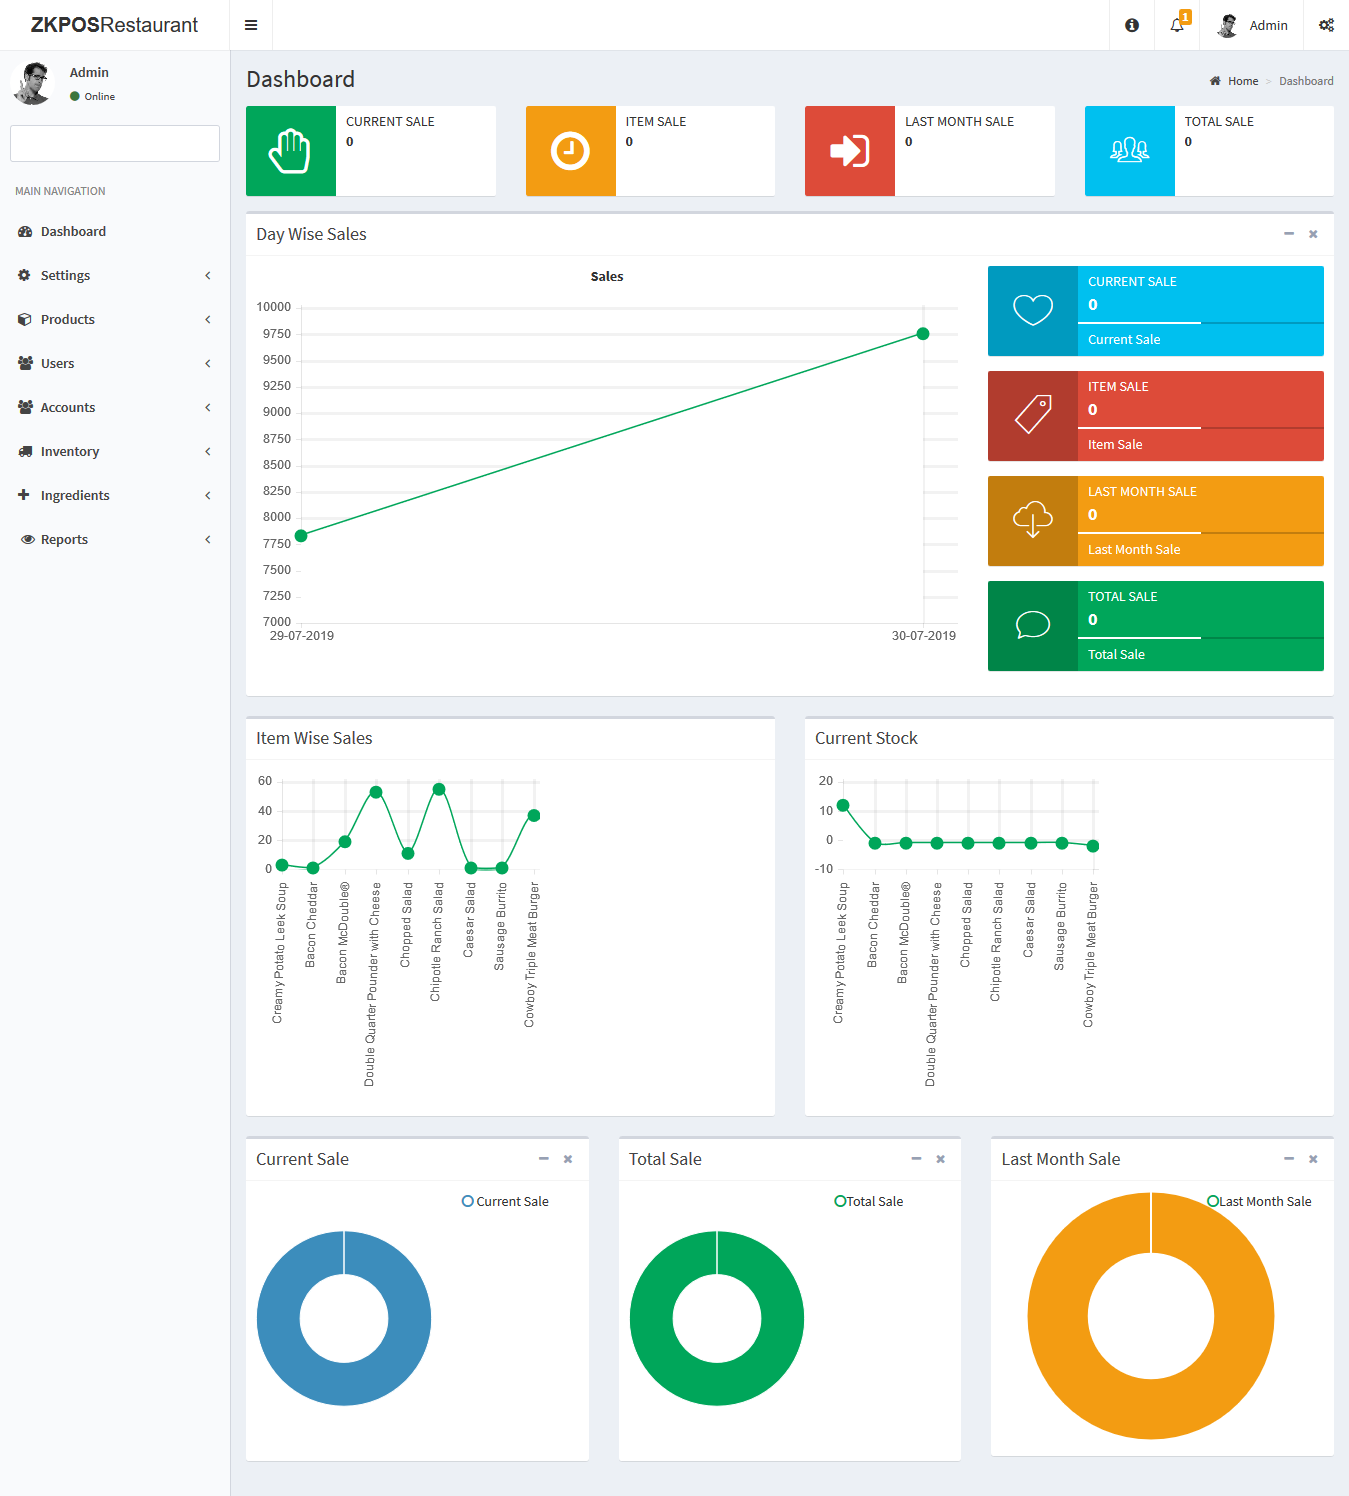Collapse the Day Wise Sales panel
Viewport: 1349px width, 1496px height.
1289,234
